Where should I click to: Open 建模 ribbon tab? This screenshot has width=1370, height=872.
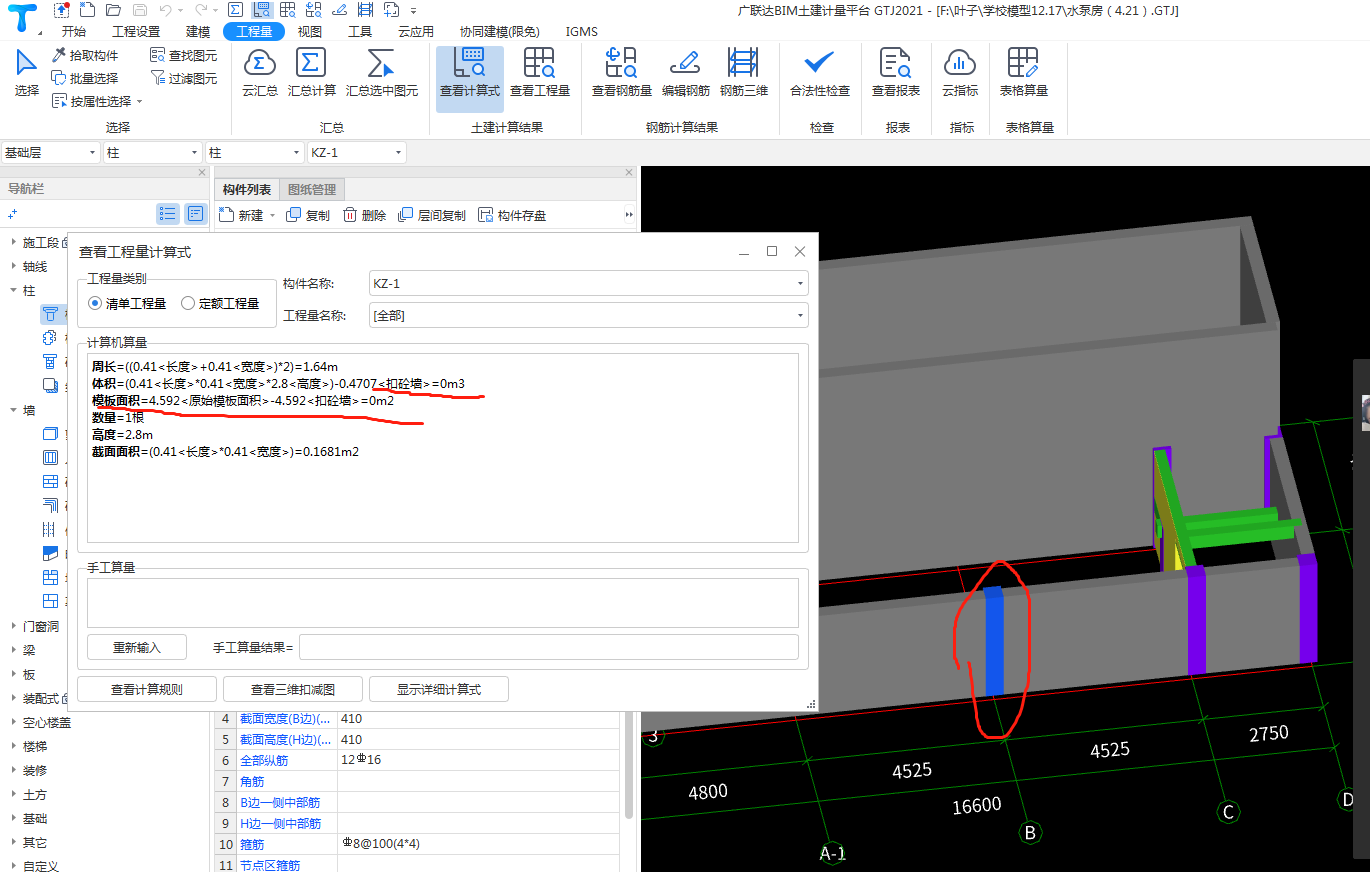198,32
